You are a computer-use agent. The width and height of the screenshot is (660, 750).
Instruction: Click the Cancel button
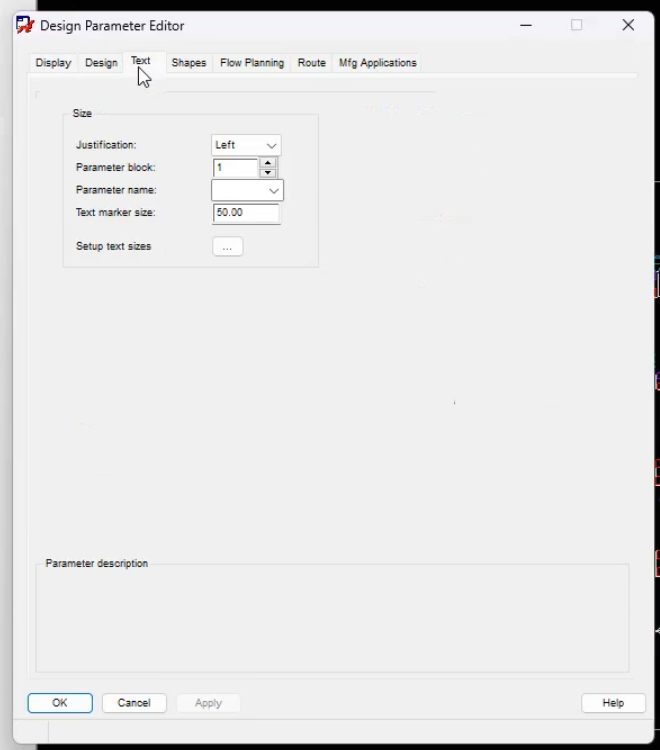point(134,703)
